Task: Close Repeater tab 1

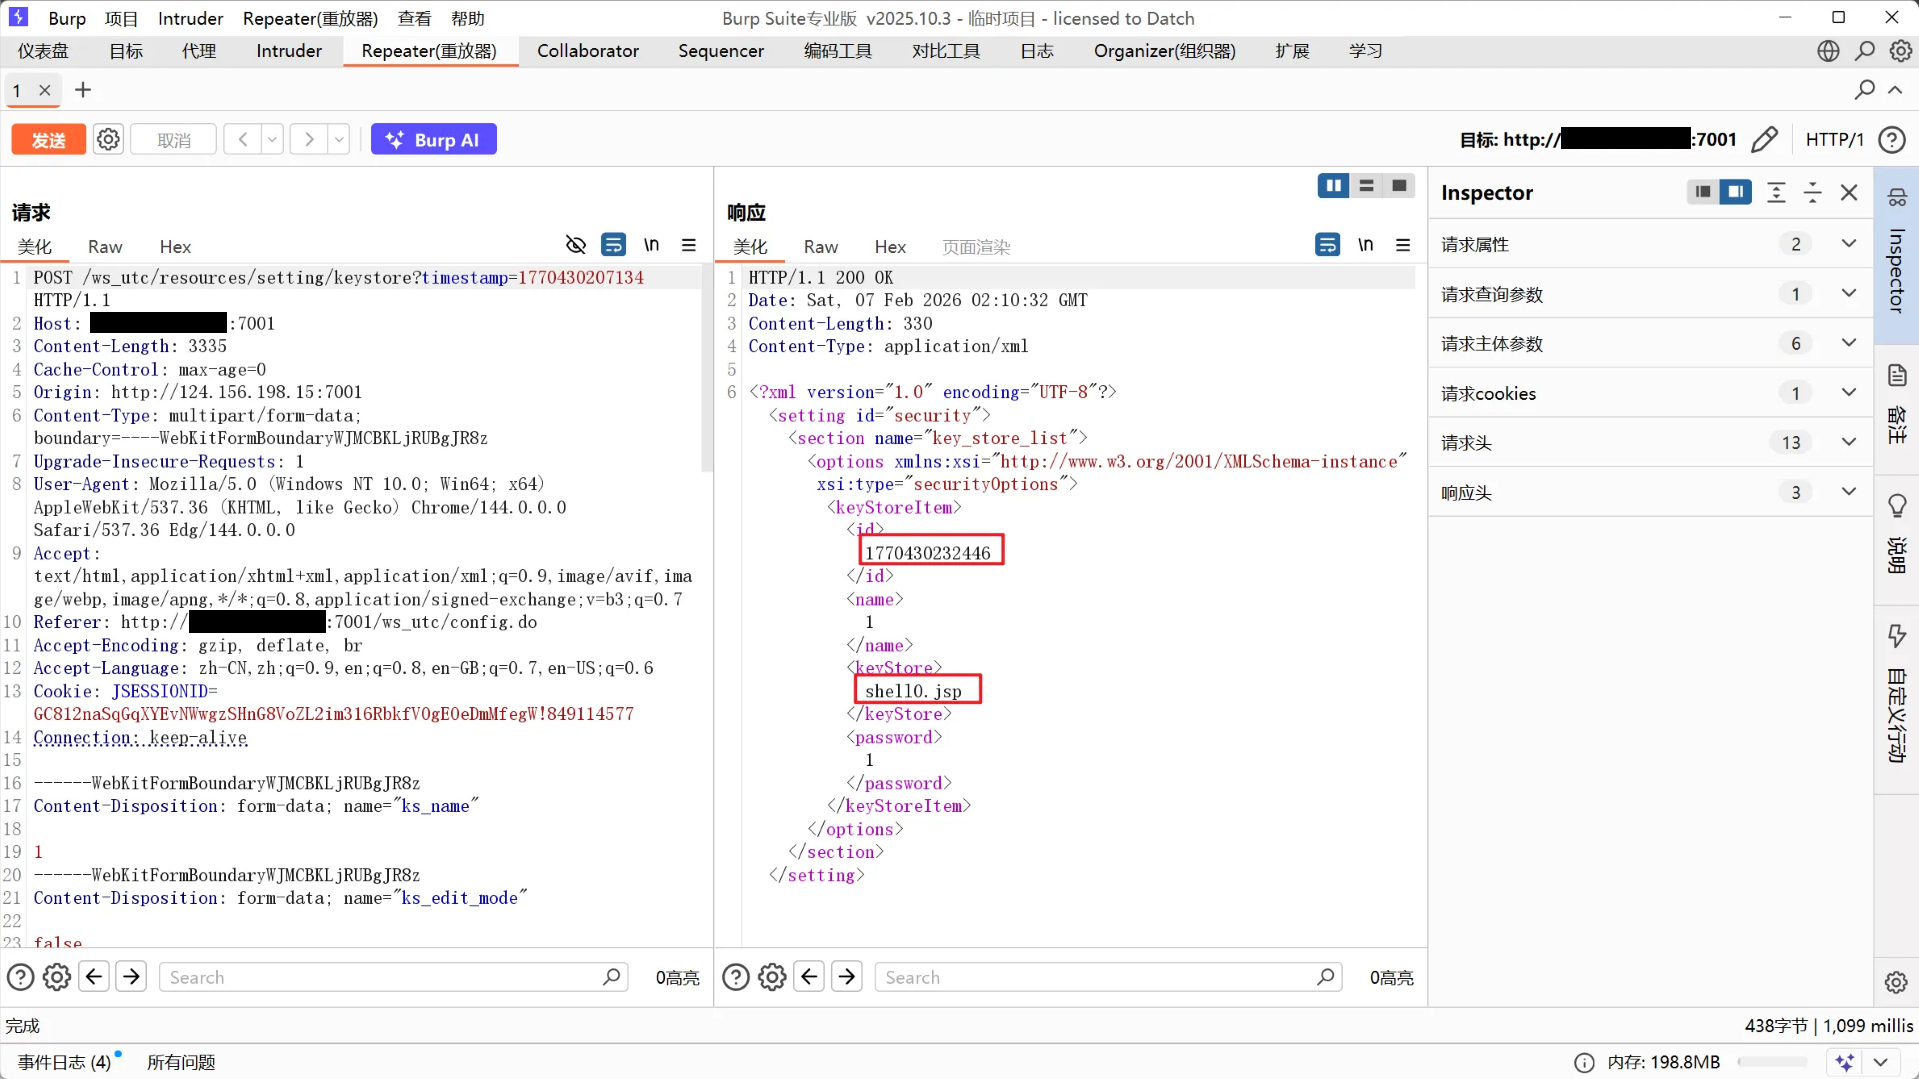Action: pyautogui.click(x=45, y=90)
